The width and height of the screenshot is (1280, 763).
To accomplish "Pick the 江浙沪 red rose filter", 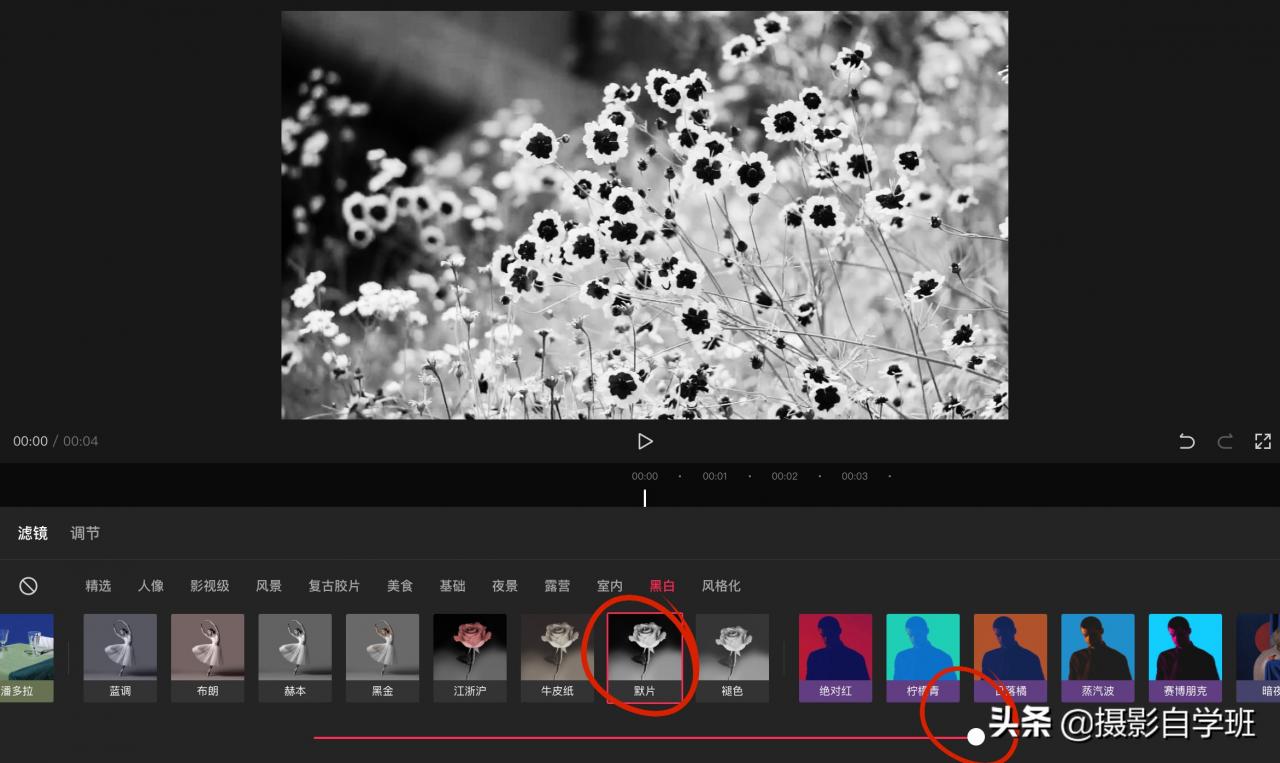I will coord(470,657).
